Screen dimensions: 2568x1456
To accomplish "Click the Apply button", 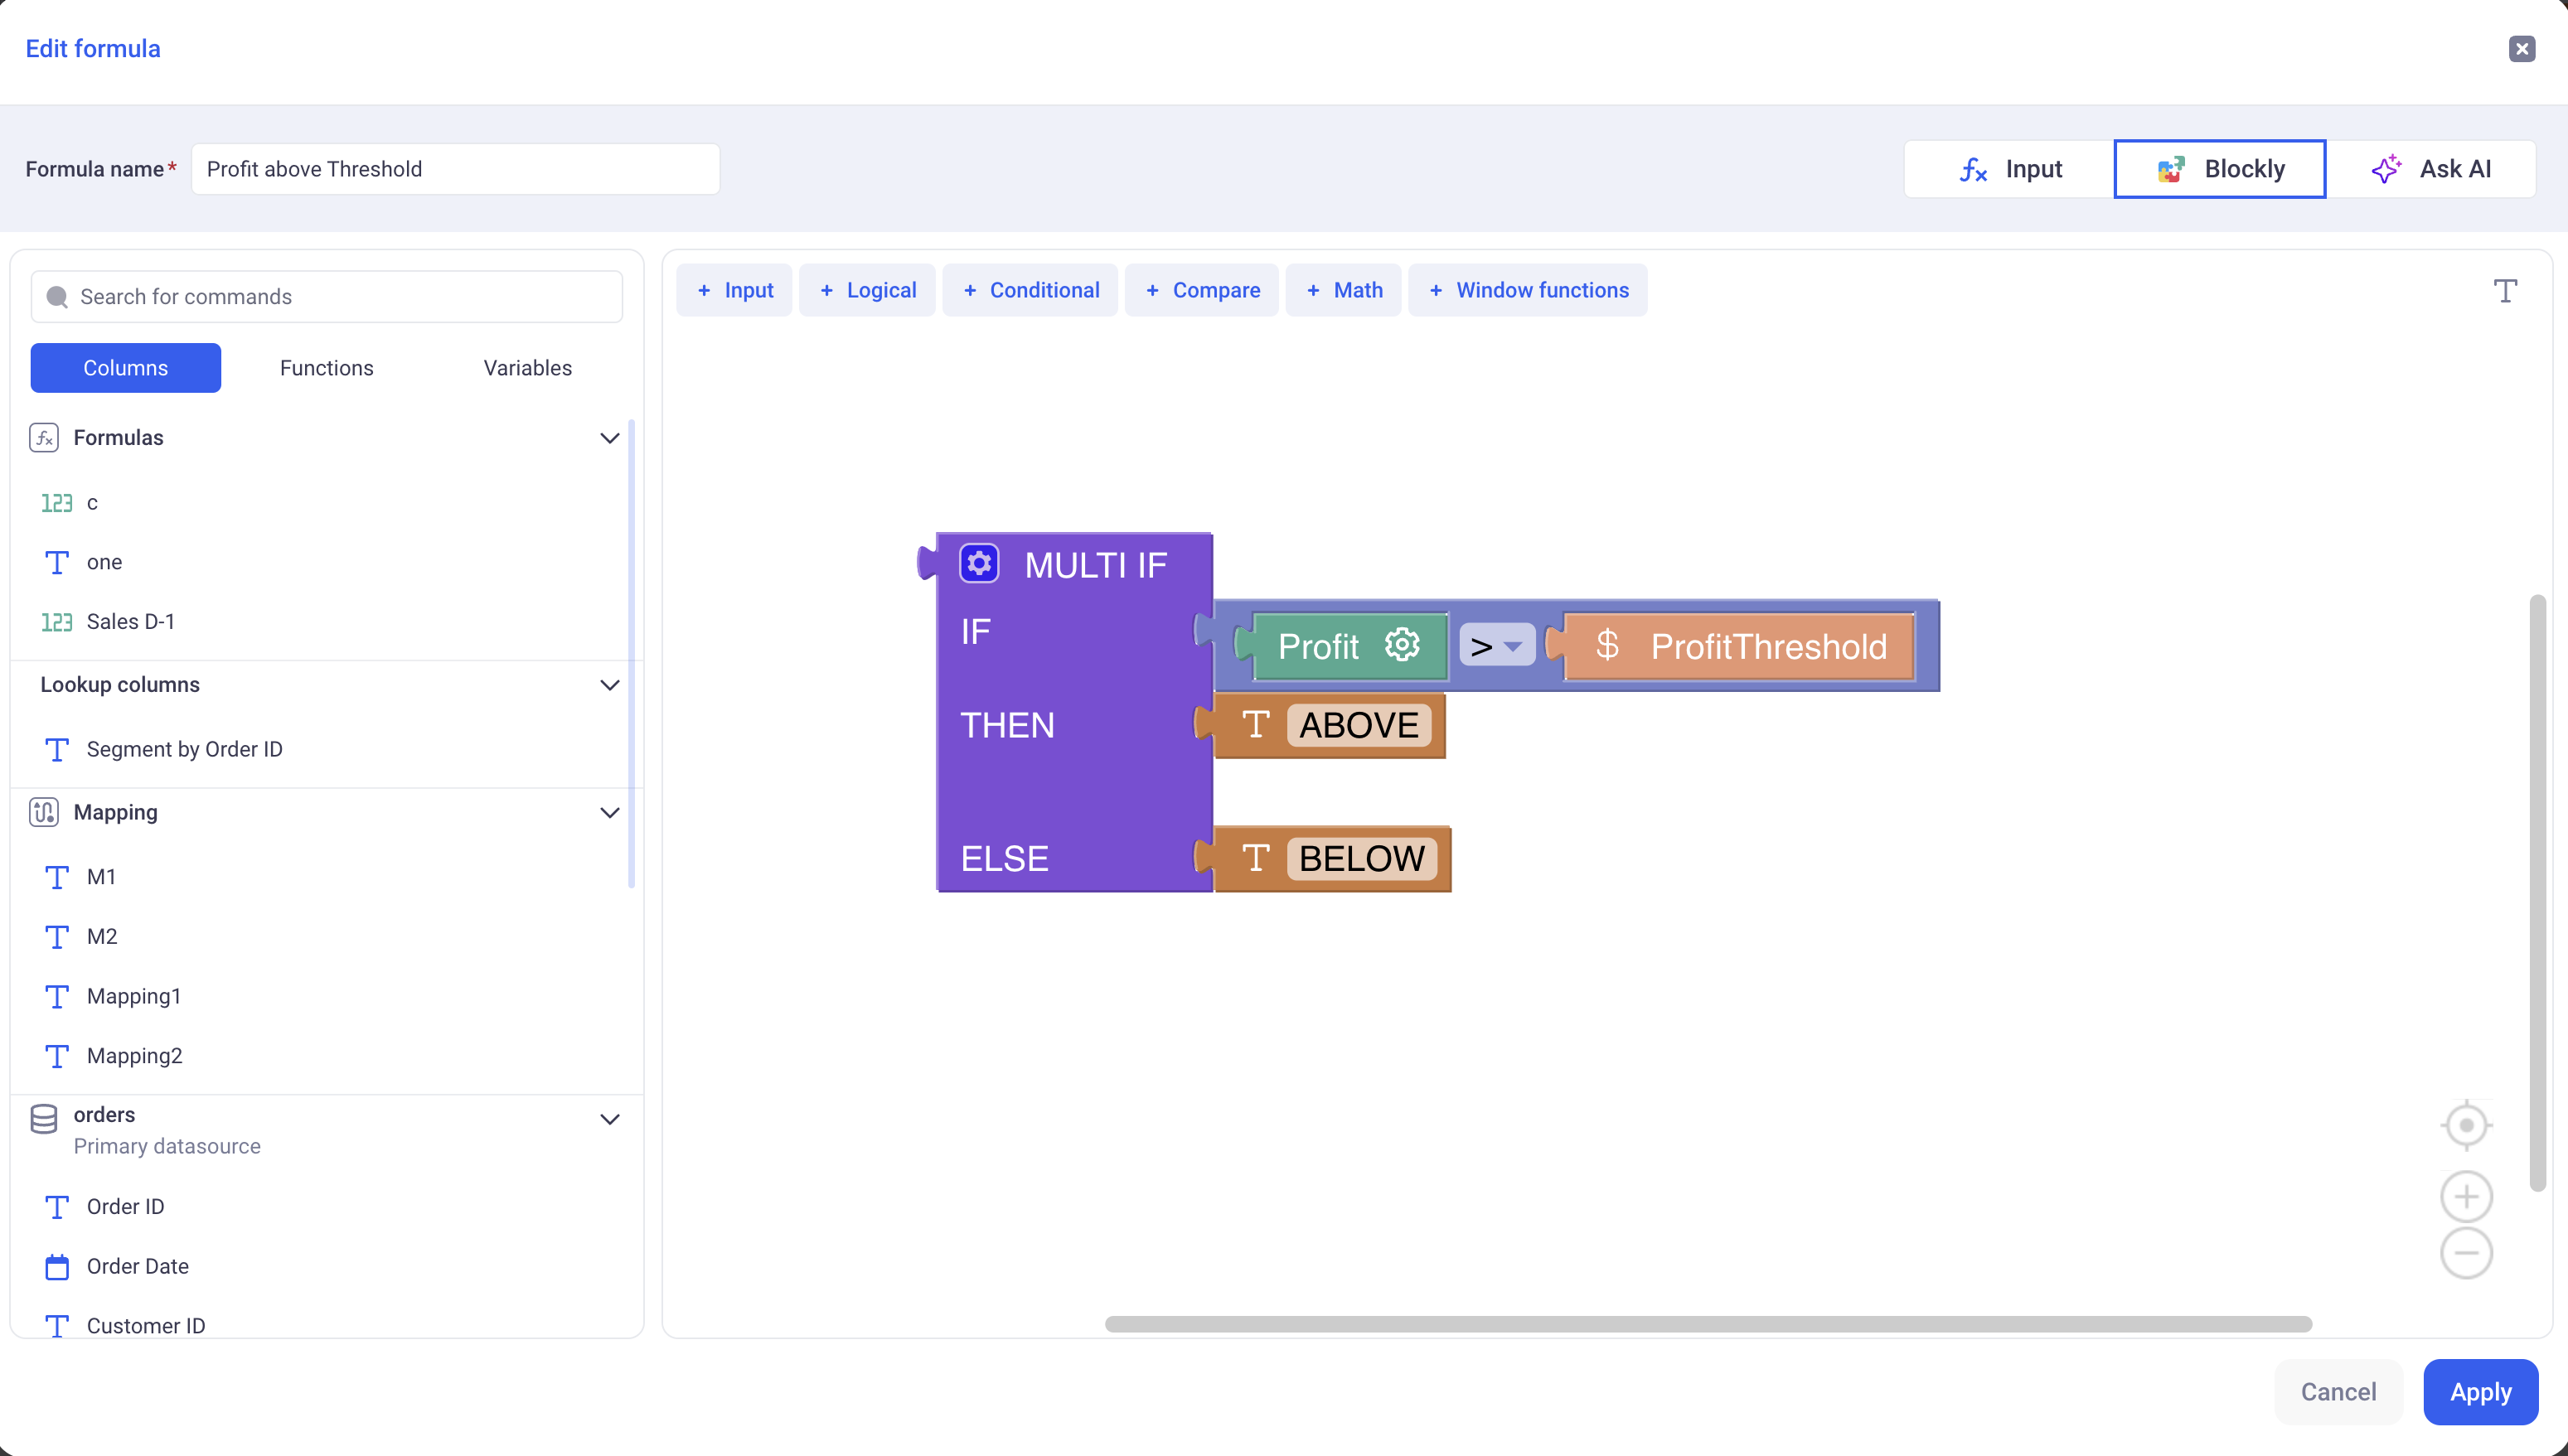I will click(2480, 1392).
